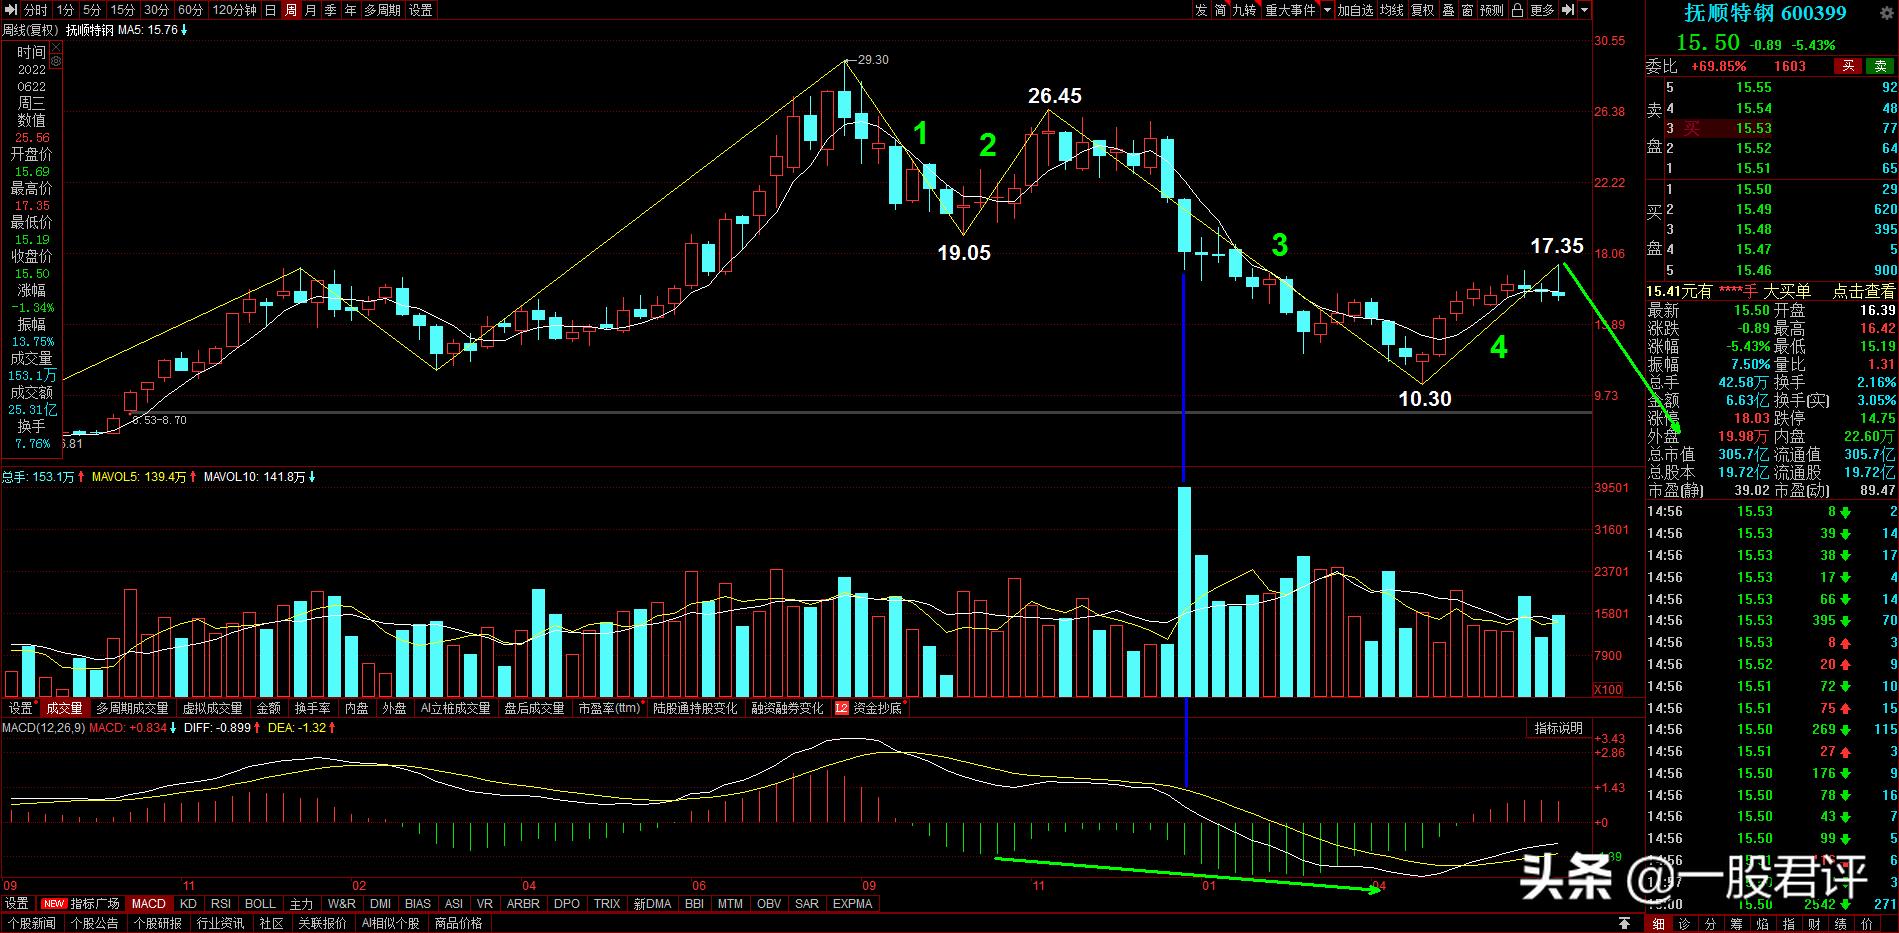Open the 指标说明 indicator description
This screenshot has width=1899, height=933.
click(1559, 728)
